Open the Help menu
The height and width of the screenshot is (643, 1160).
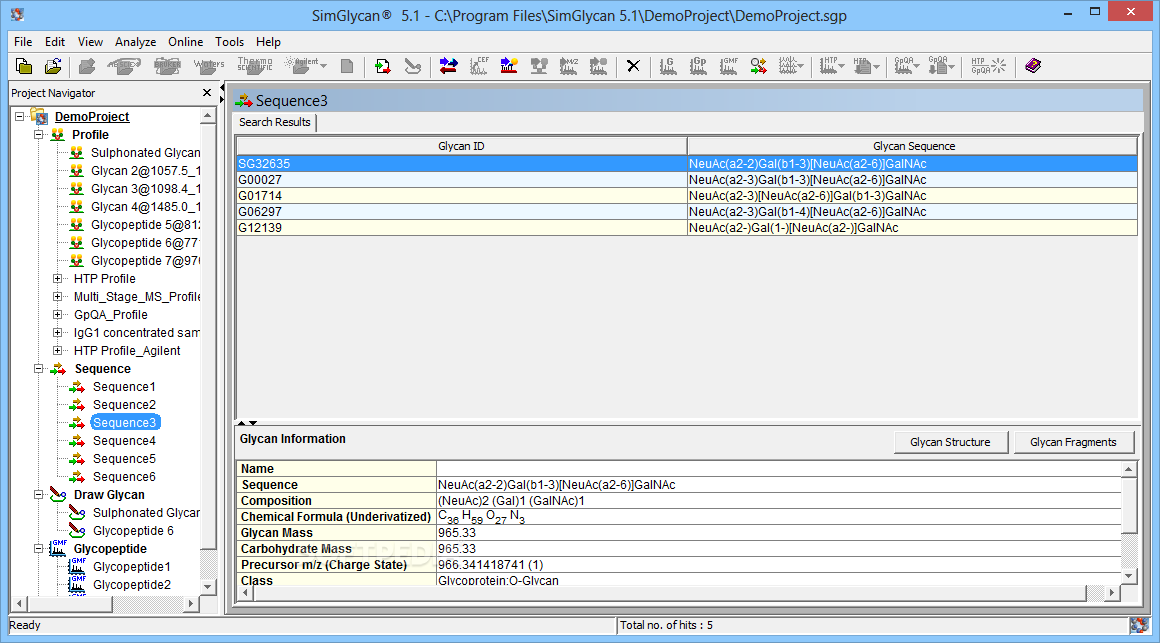(269, 42)
